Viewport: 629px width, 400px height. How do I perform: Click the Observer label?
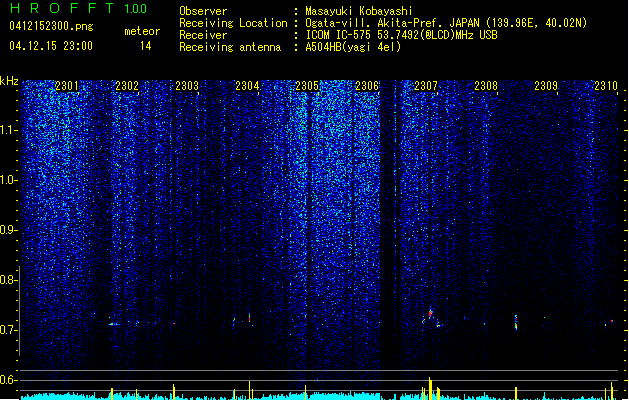tap(203, 11)
